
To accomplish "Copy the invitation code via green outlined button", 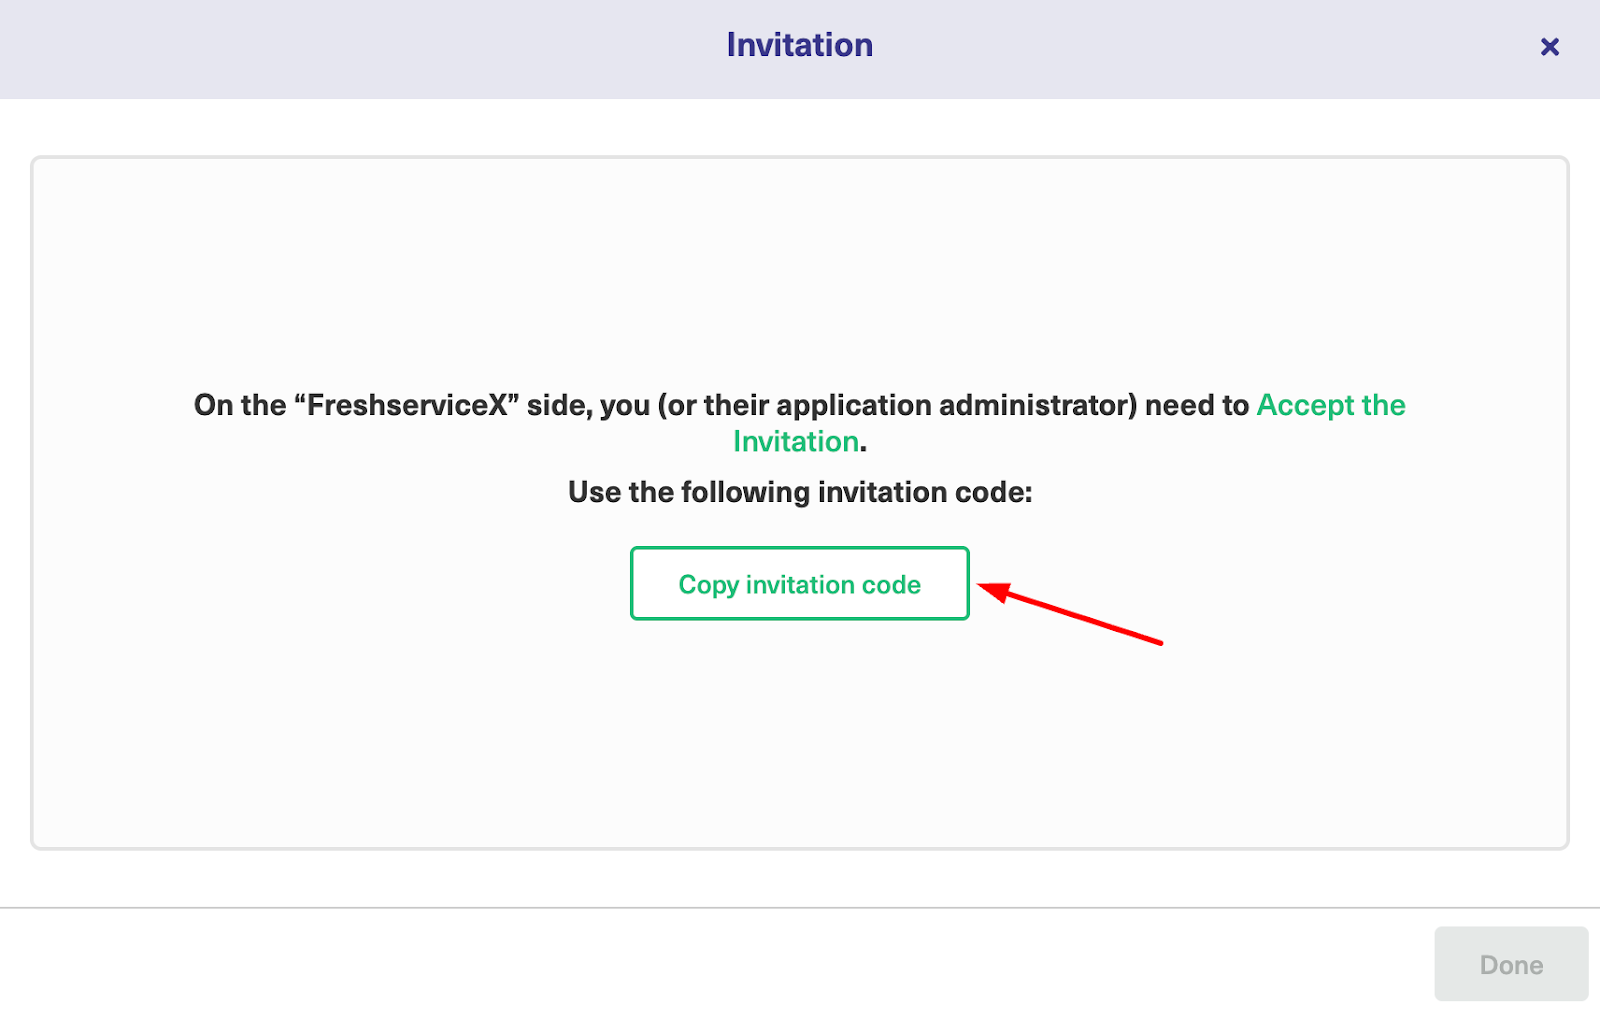I will coord(799,584).
